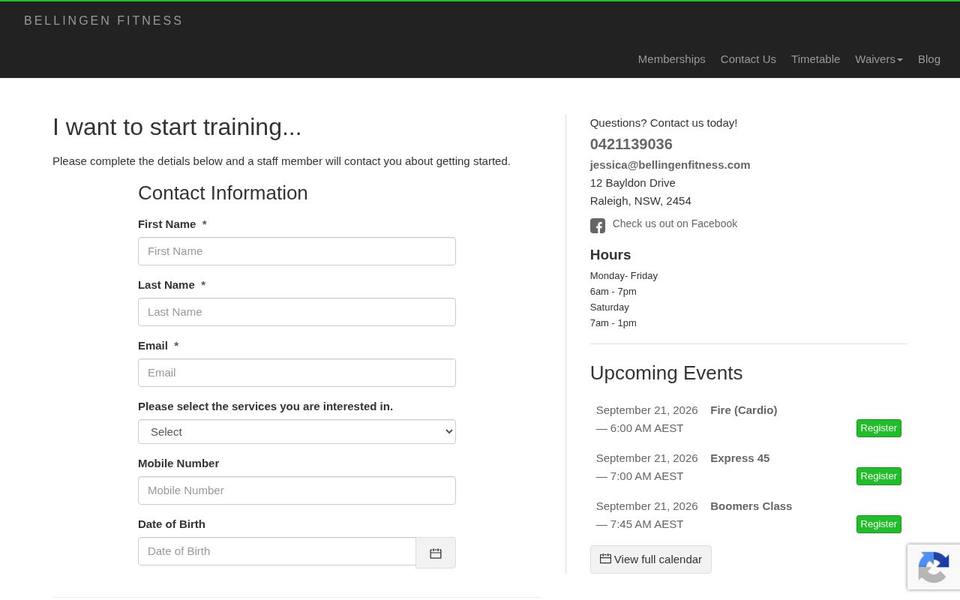Go to the Memberships page
Image resolution: width=960 pixels, height=600 pixels.
672,59
